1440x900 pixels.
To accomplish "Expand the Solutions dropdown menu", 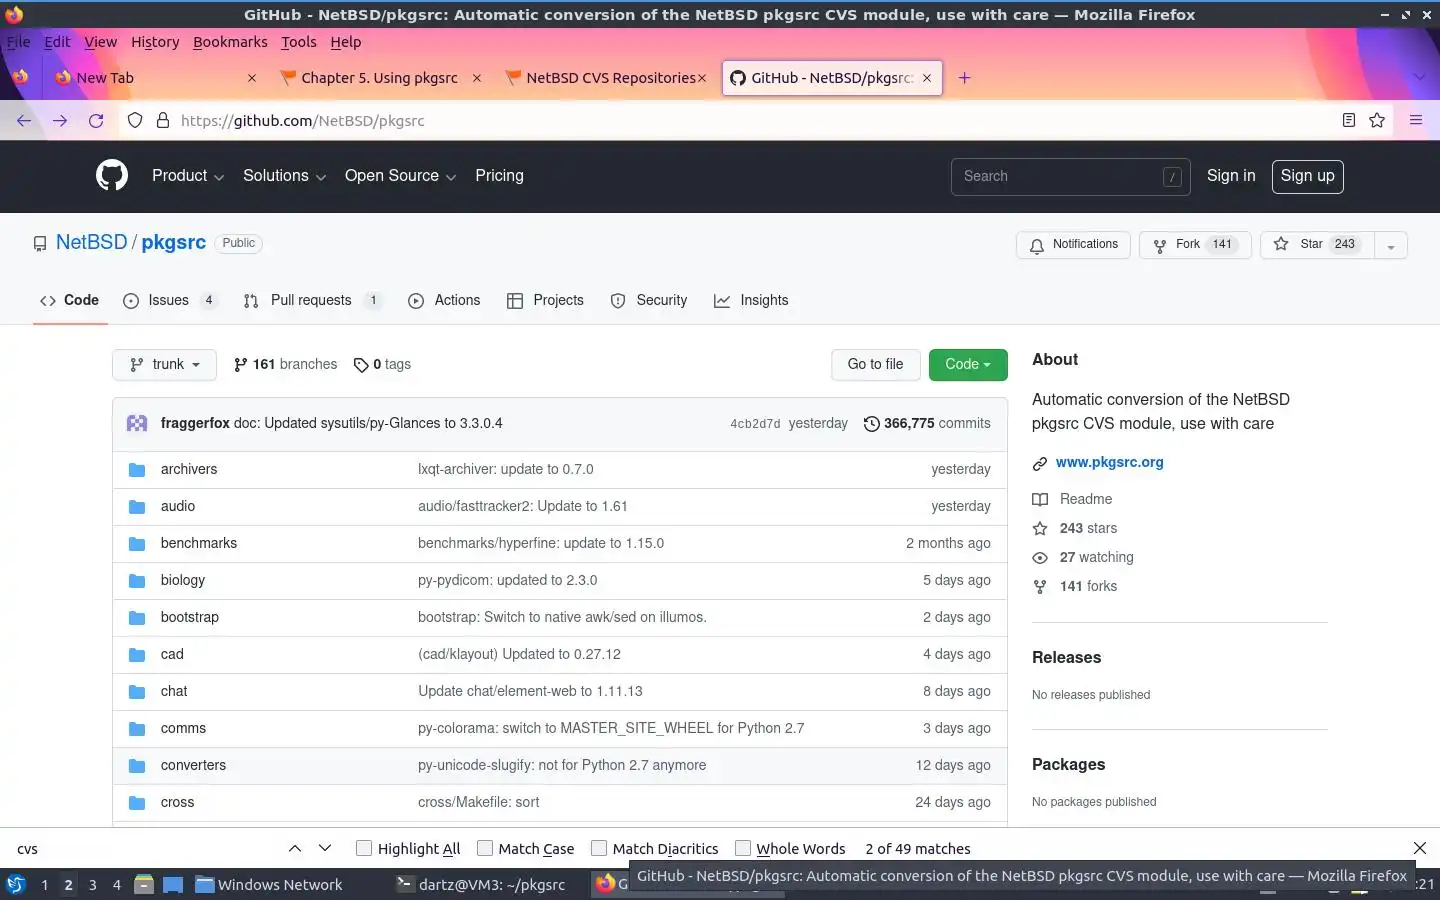I will coord(285,175).
